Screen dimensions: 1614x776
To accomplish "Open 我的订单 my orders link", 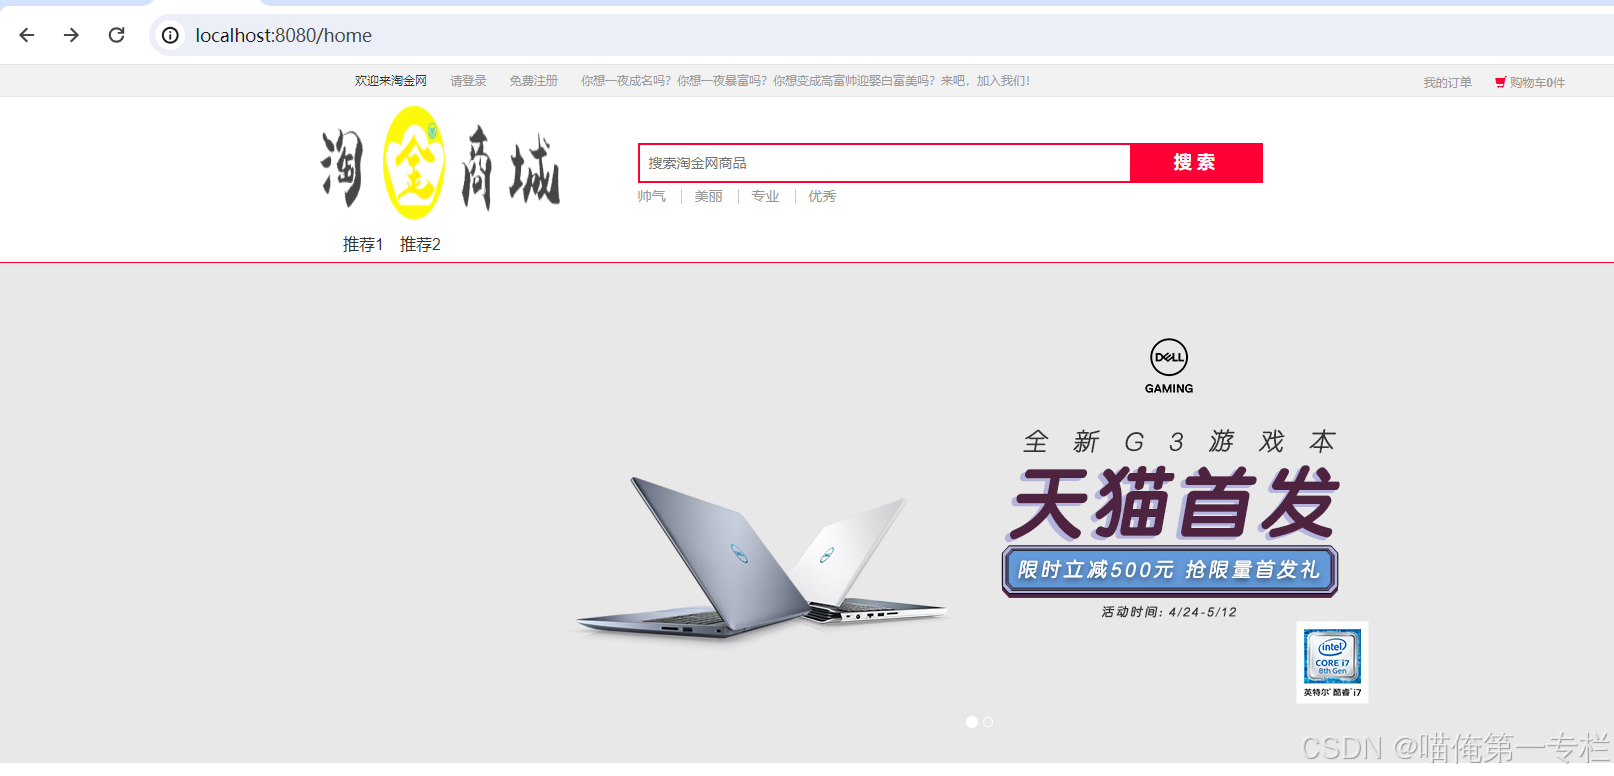I will (x=1447, y=82).
